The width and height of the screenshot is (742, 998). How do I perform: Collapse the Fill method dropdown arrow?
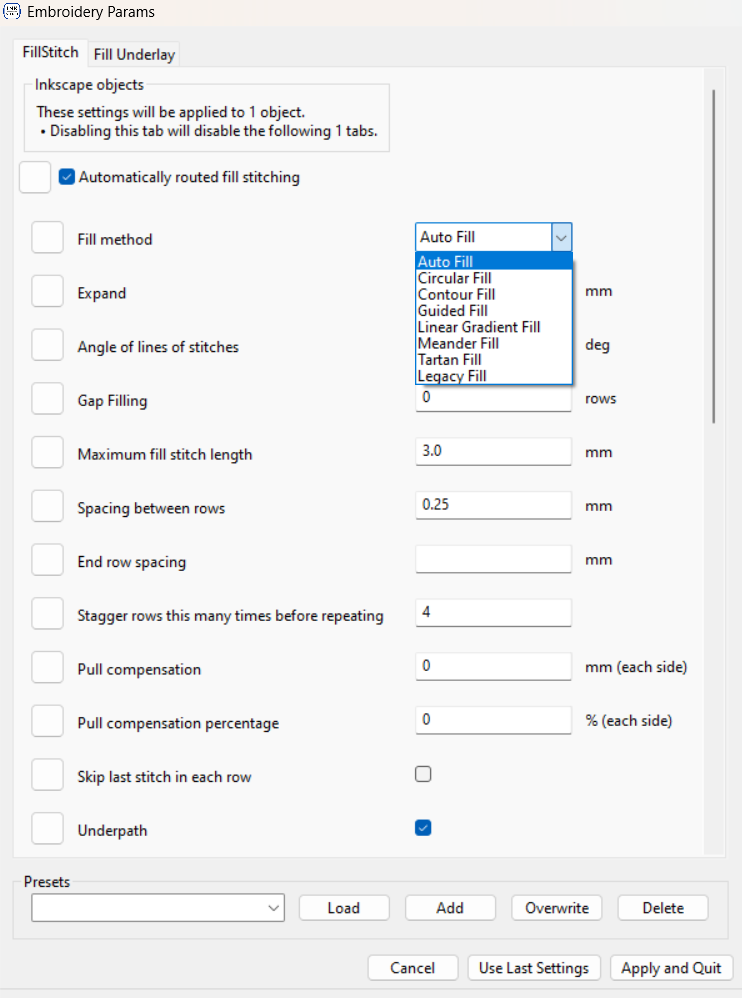561,237
